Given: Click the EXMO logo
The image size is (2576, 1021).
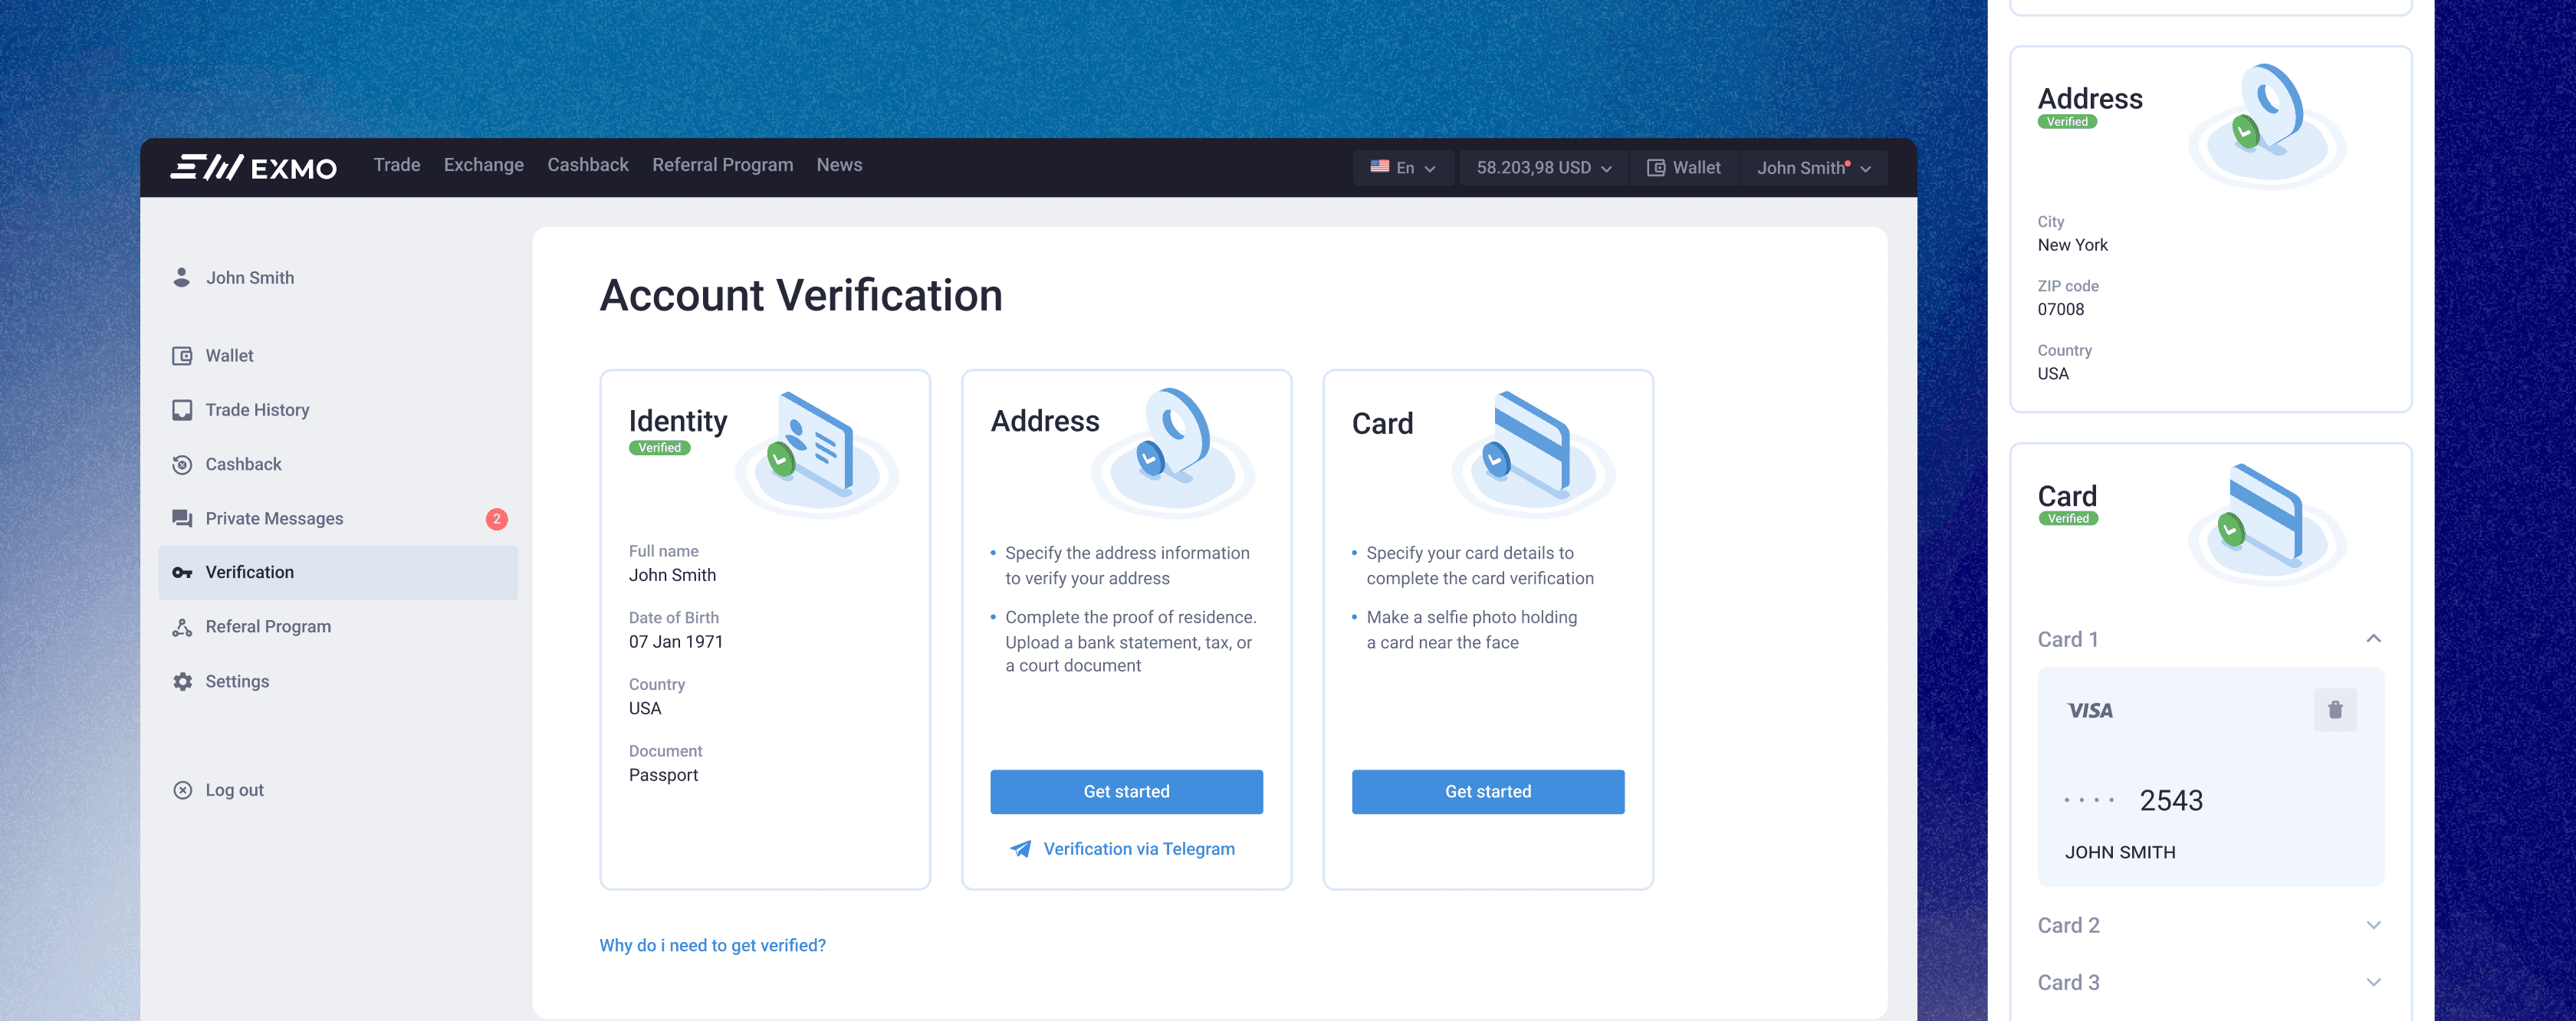Looking at the screenshot, I should (x=254, y=167).
